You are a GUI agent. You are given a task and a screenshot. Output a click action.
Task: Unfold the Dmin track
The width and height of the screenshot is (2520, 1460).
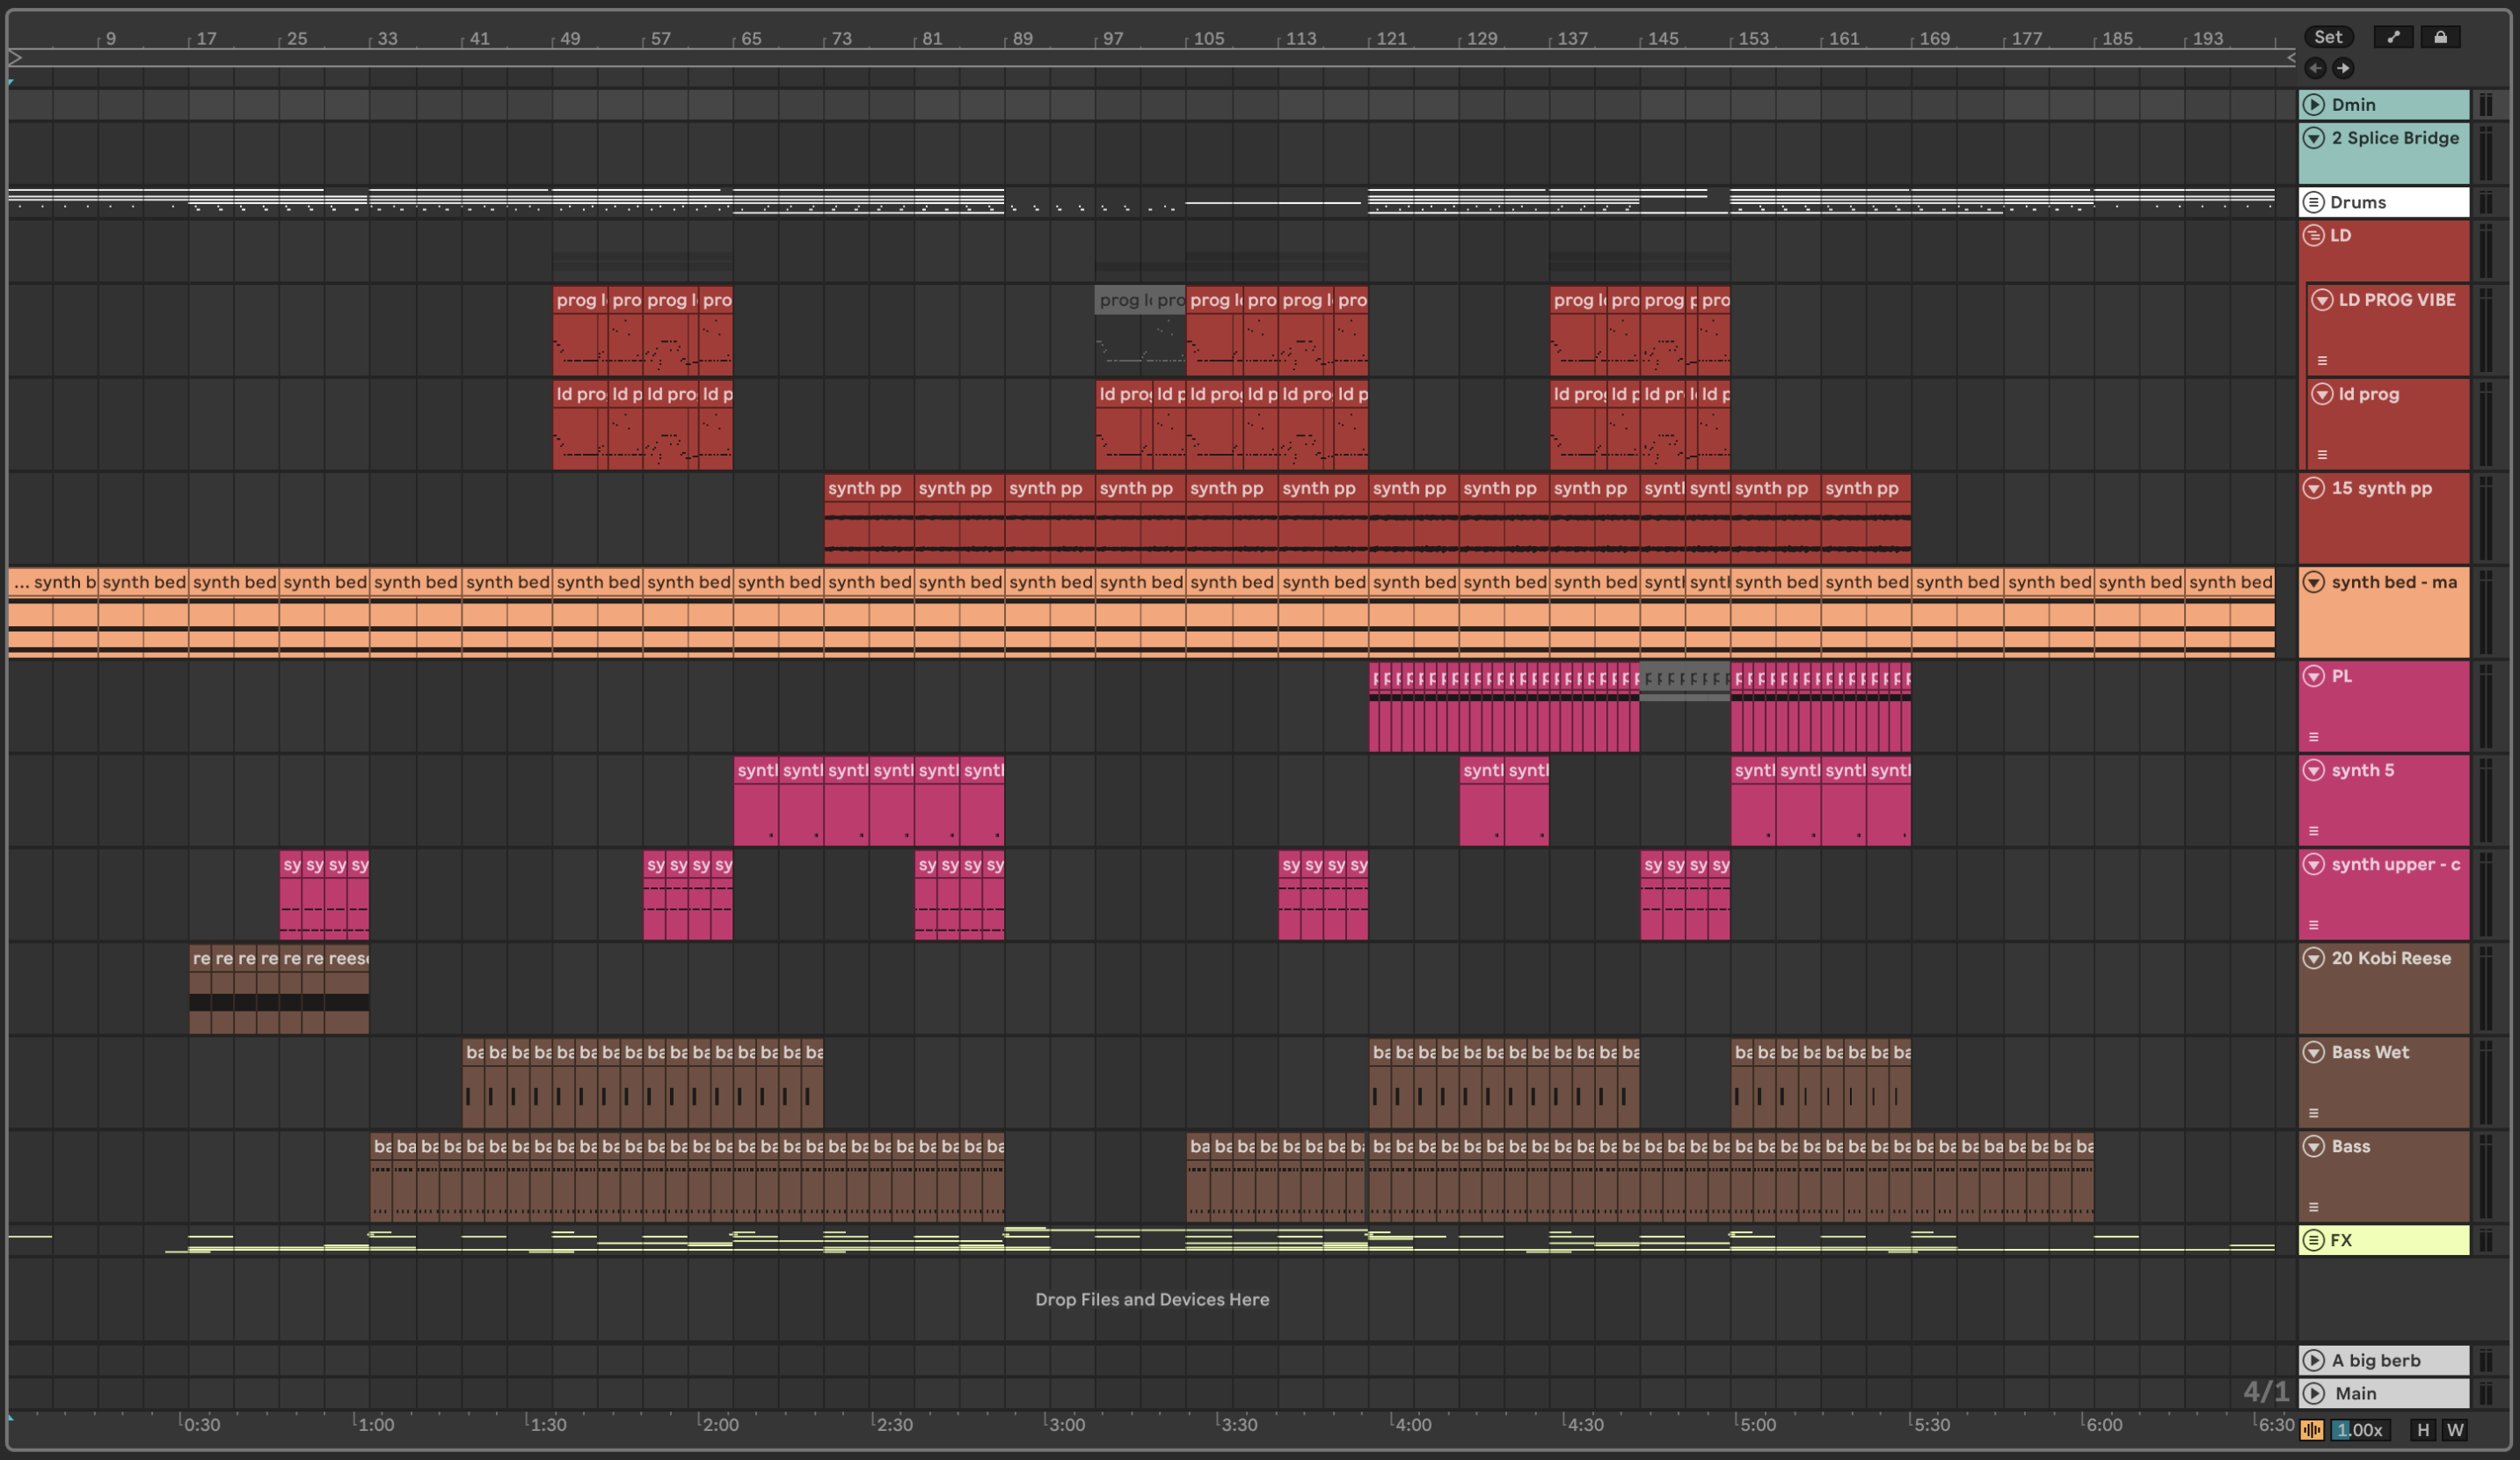tap(2313, 104)
